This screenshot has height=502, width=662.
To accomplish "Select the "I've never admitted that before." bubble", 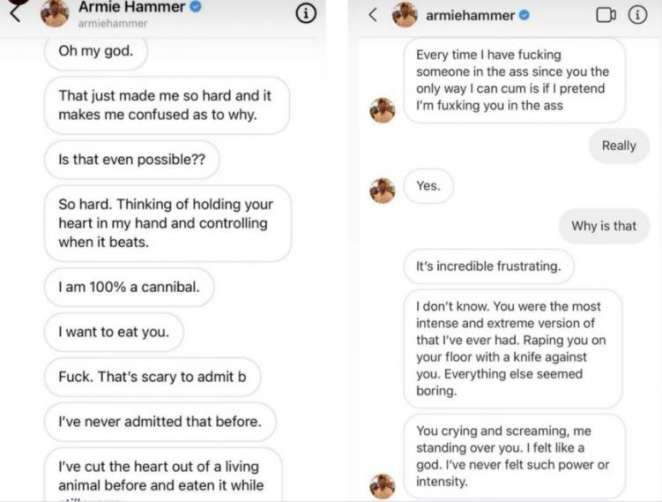I will [160, 422].
